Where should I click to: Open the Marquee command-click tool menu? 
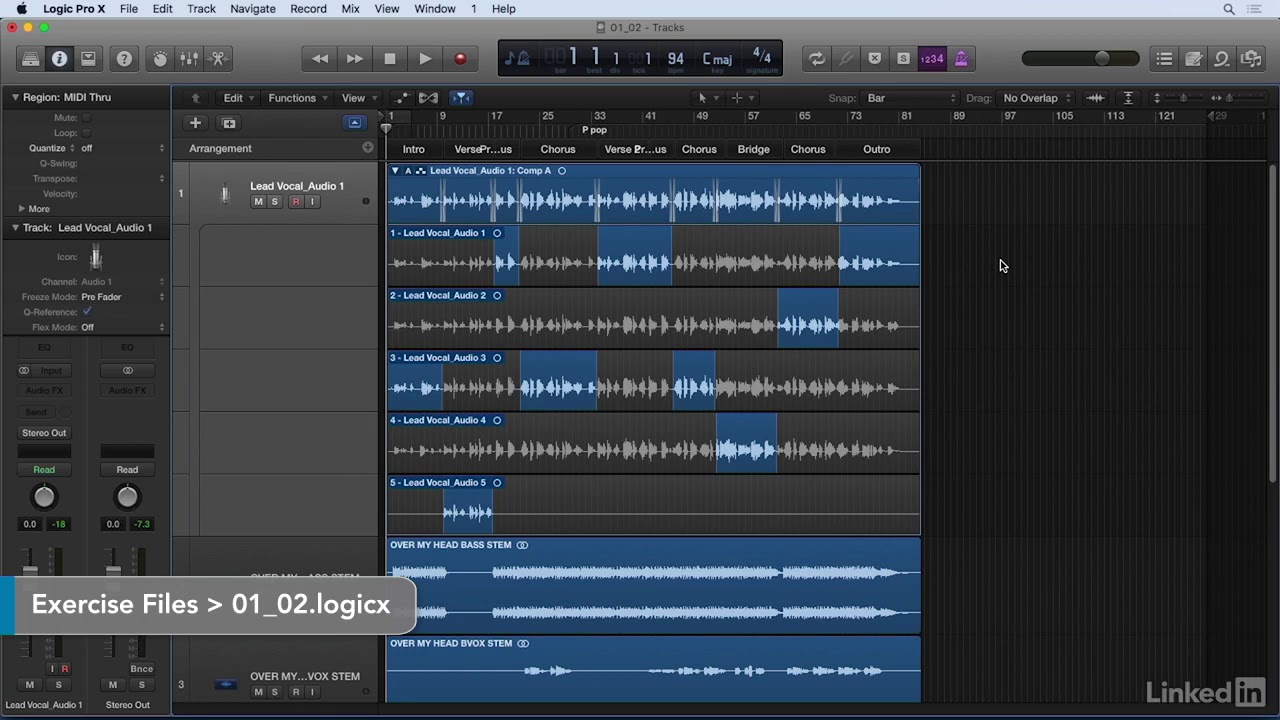pyautogui.click(x=742, y=98)
